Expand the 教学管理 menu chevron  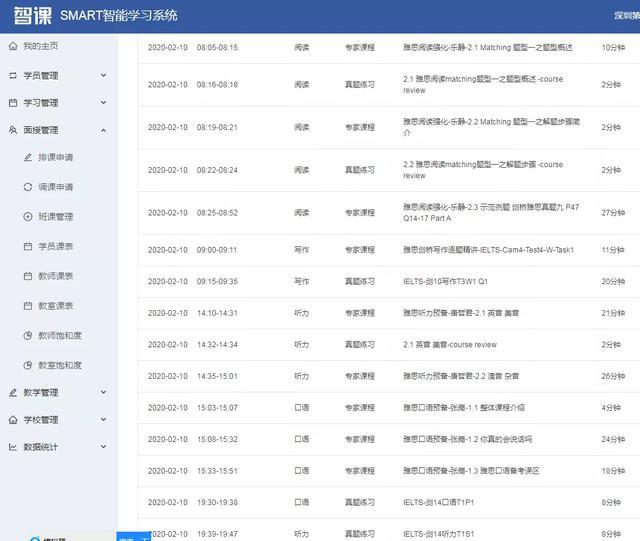(x=104, y=393)
